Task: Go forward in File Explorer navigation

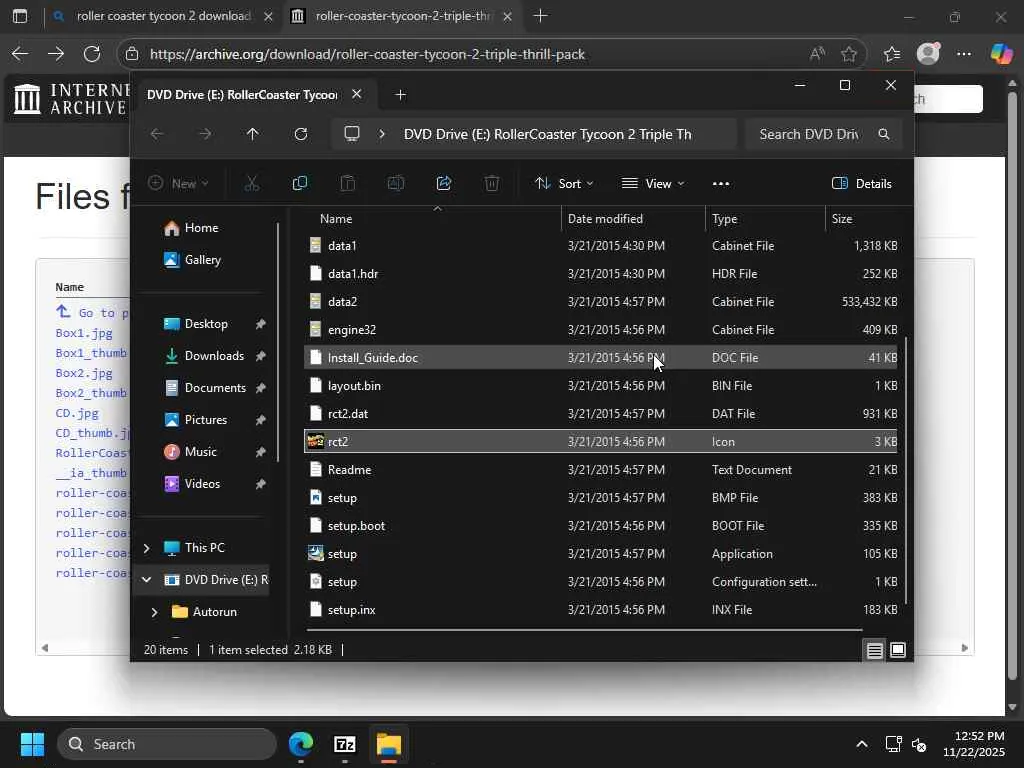Action: coord(205,134)
